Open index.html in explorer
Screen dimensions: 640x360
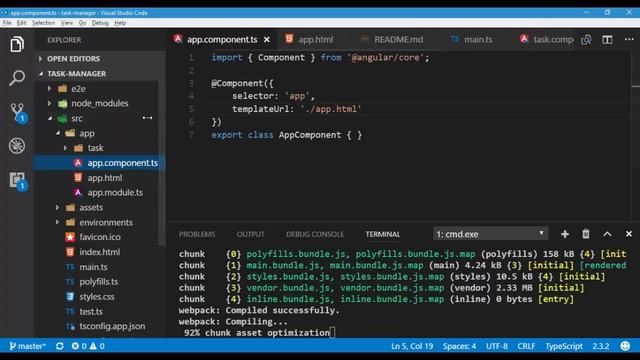[100, 252]
